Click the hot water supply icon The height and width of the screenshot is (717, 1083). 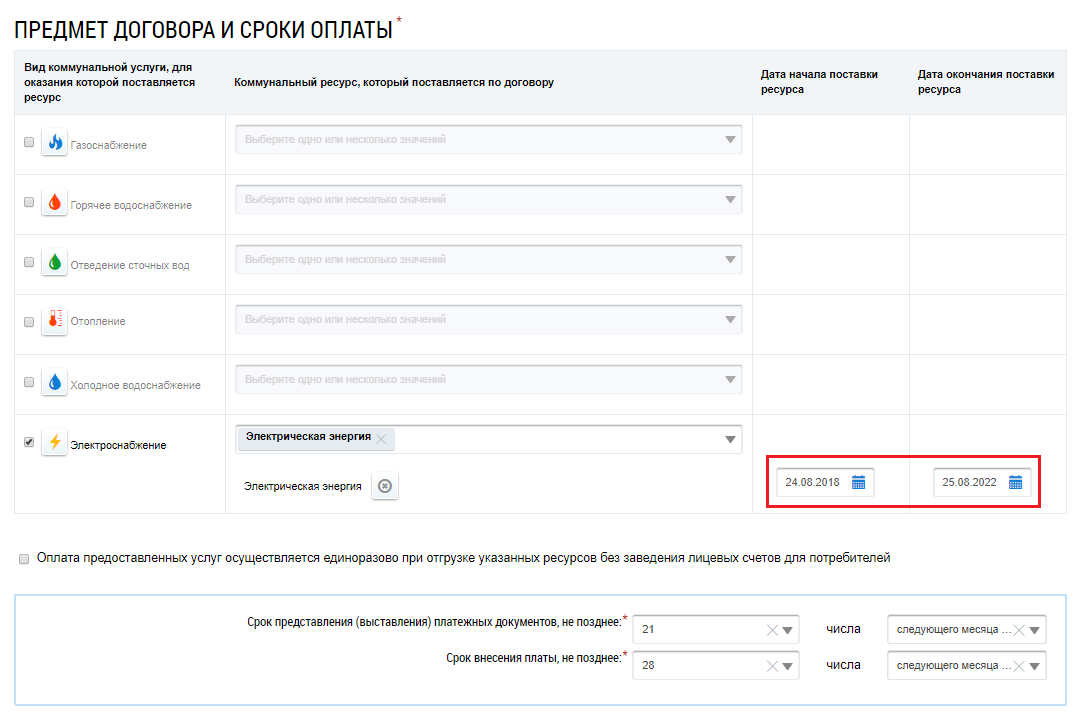pos(54,203)
